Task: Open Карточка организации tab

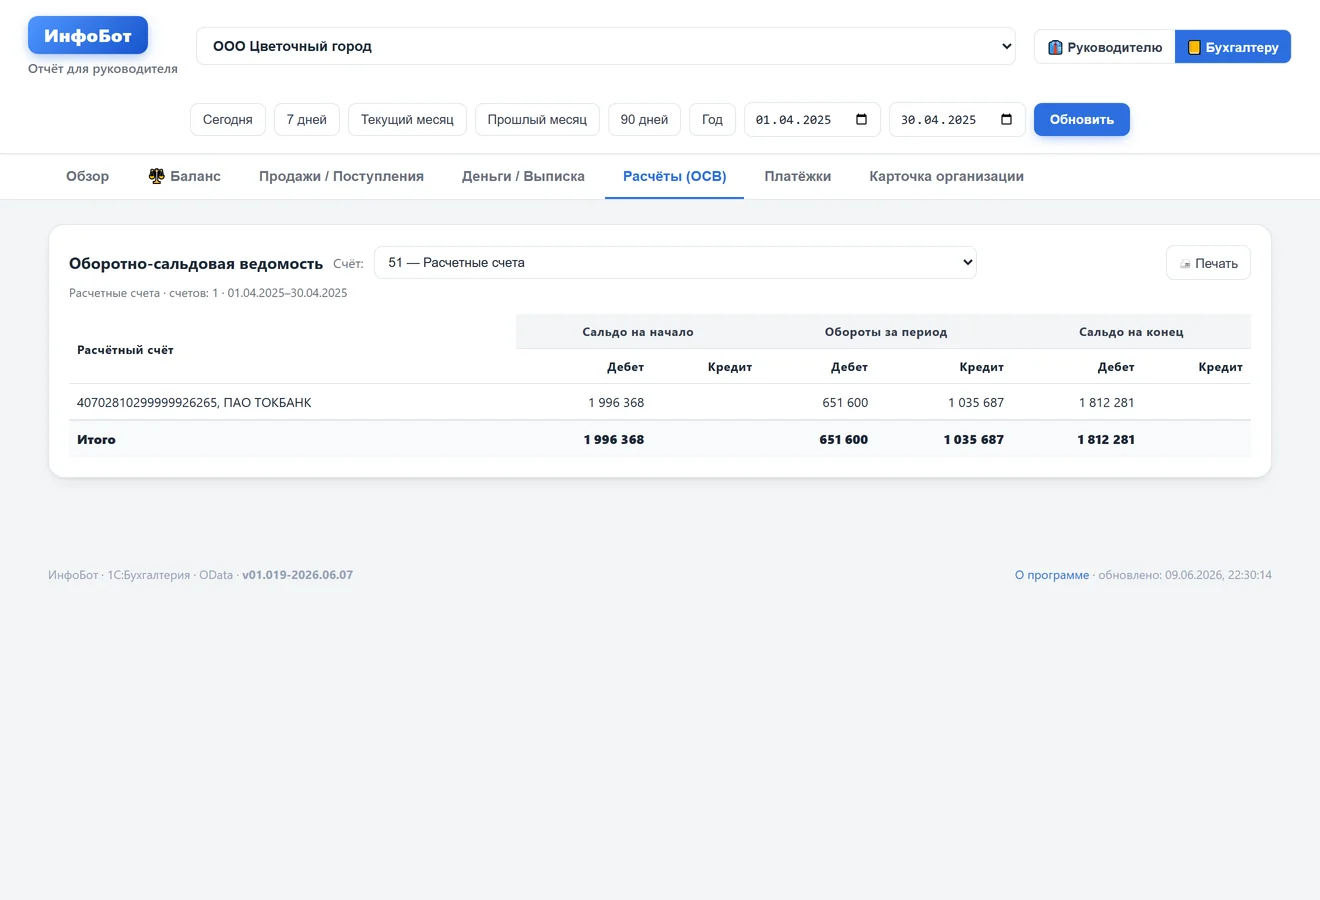Action: point(946,176)
